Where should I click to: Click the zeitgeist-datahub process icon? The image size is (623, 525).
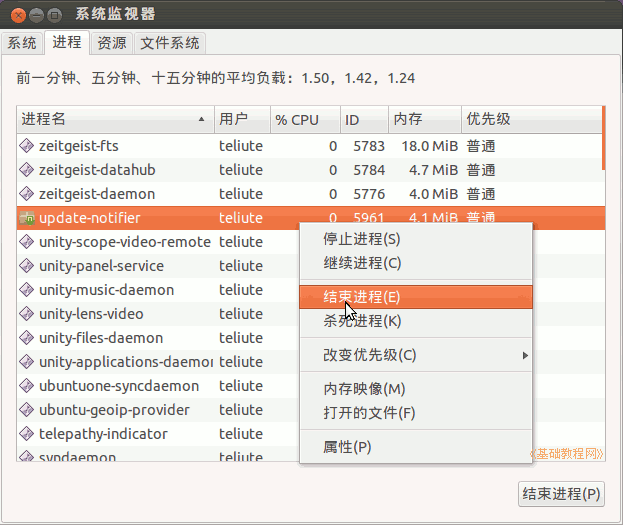pos(27,170)
